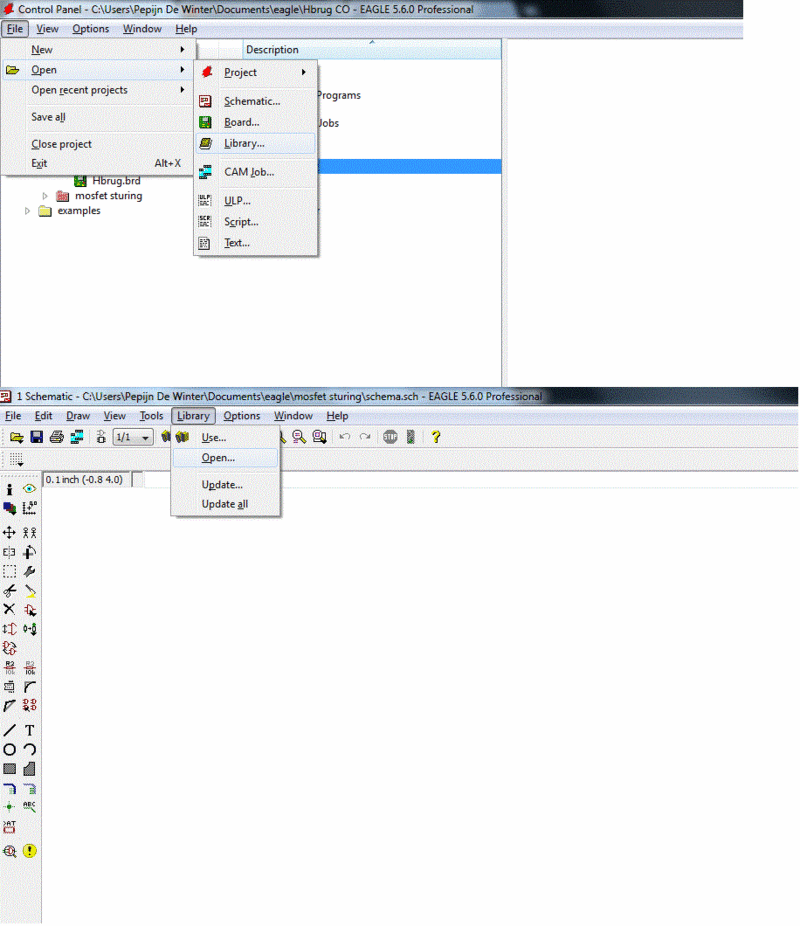Open Project submenu in Control Panel

click(x=256, y=73)
